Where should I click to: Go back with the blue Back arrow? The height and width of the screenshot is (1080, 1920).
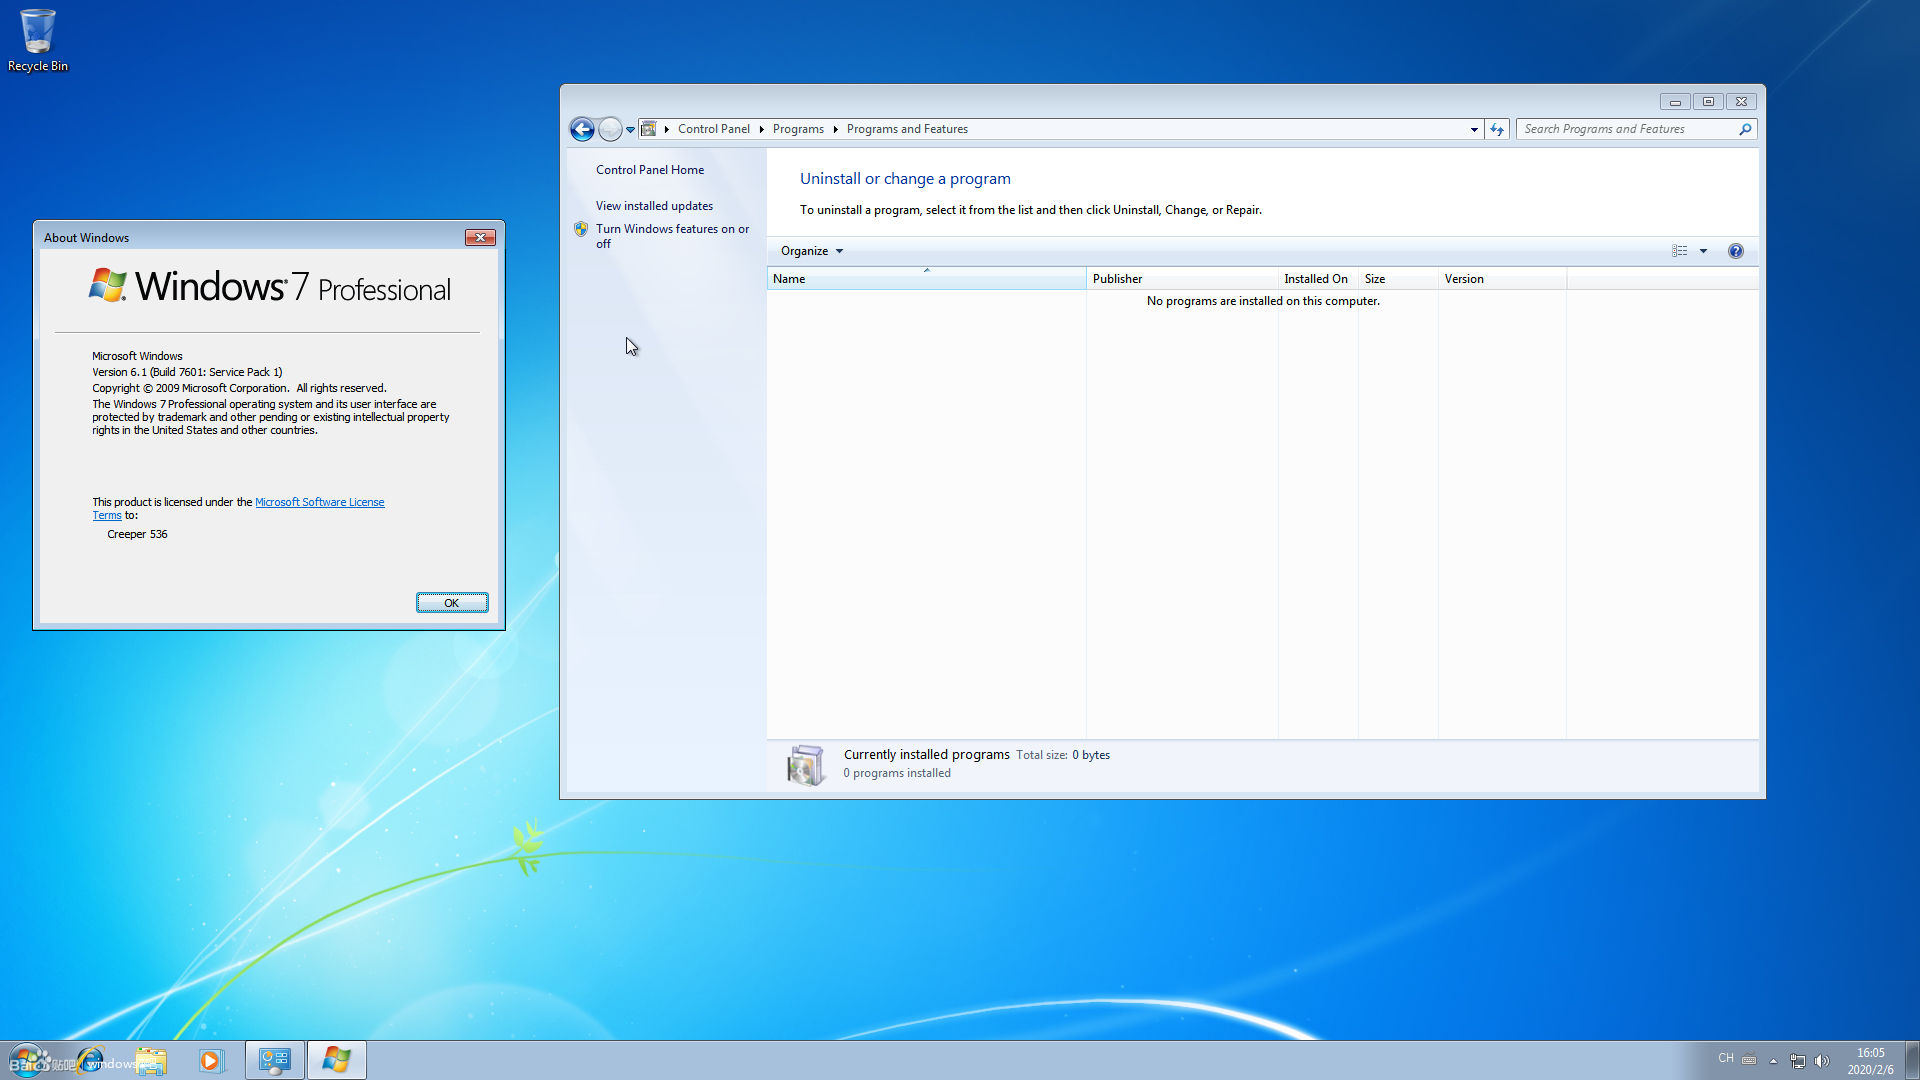[x=582, y=129]
